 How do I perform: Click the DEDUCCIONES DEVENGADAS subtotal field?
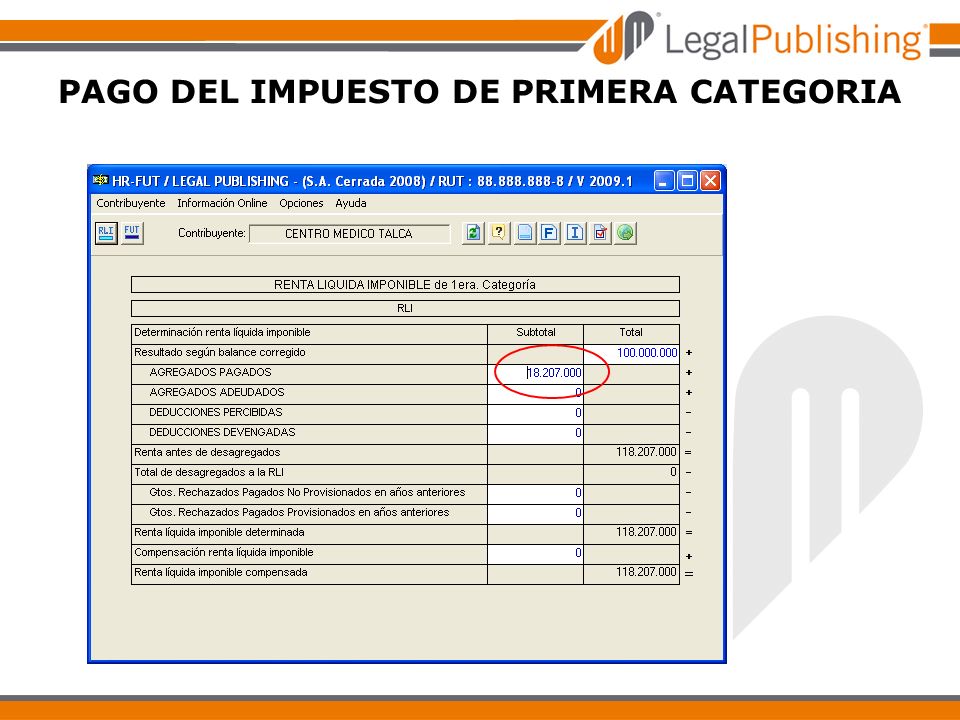click(x=535, y=433)
